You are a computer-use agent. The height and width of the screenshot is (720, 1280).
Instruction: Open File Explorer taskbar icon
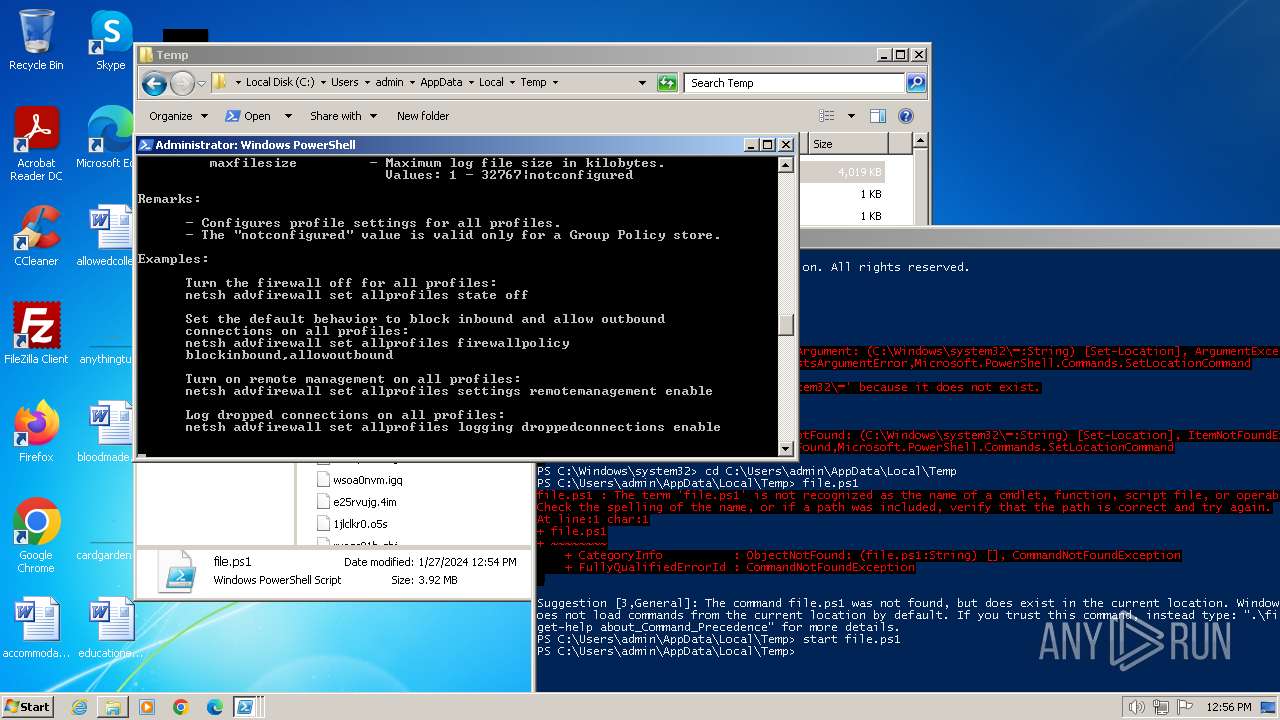click(x=113, y=707)
